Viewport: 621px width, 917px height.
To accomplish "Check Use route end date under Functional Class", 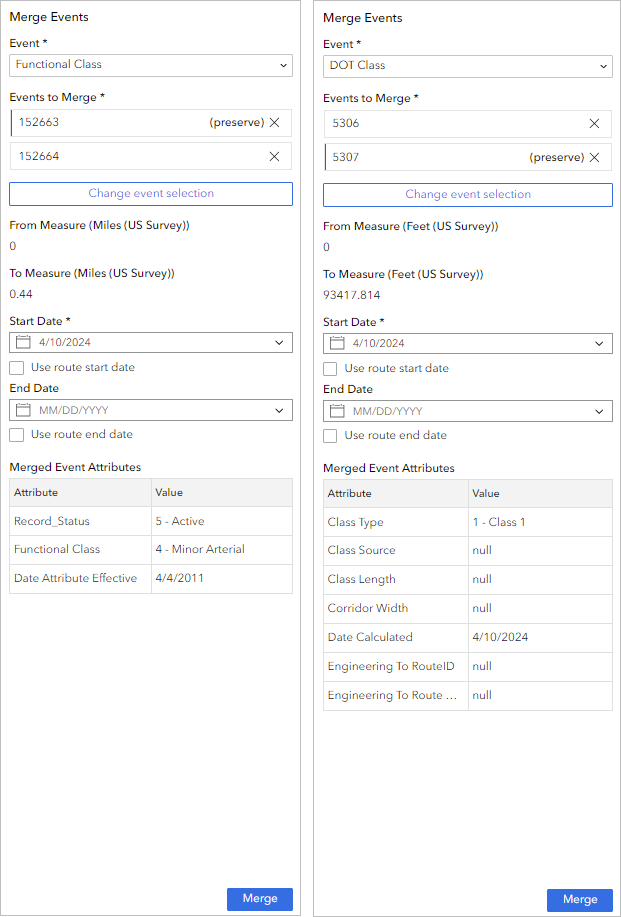I will pos(15,435).
